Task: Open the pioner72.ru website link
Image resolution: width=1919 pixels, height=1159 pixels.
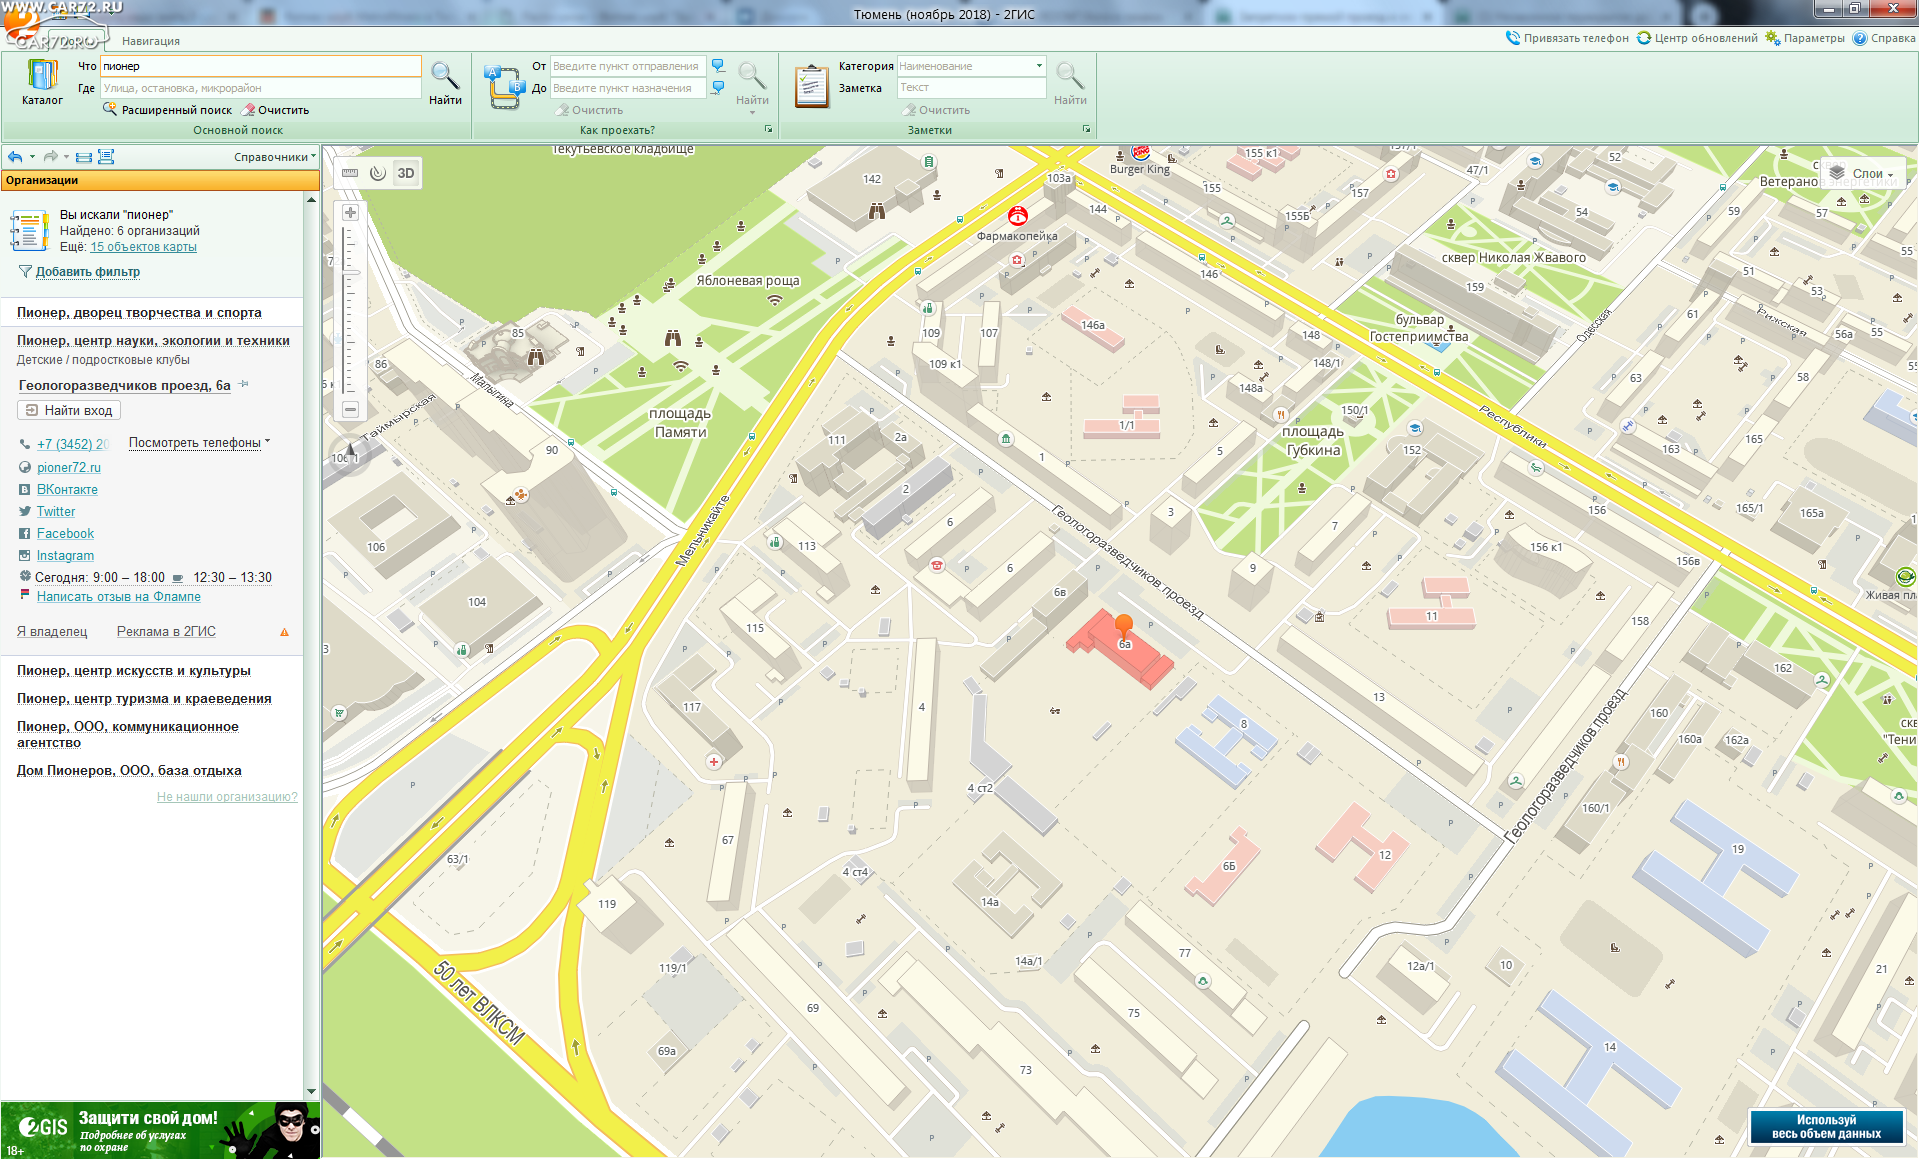Action: click(x=69, y=467)
